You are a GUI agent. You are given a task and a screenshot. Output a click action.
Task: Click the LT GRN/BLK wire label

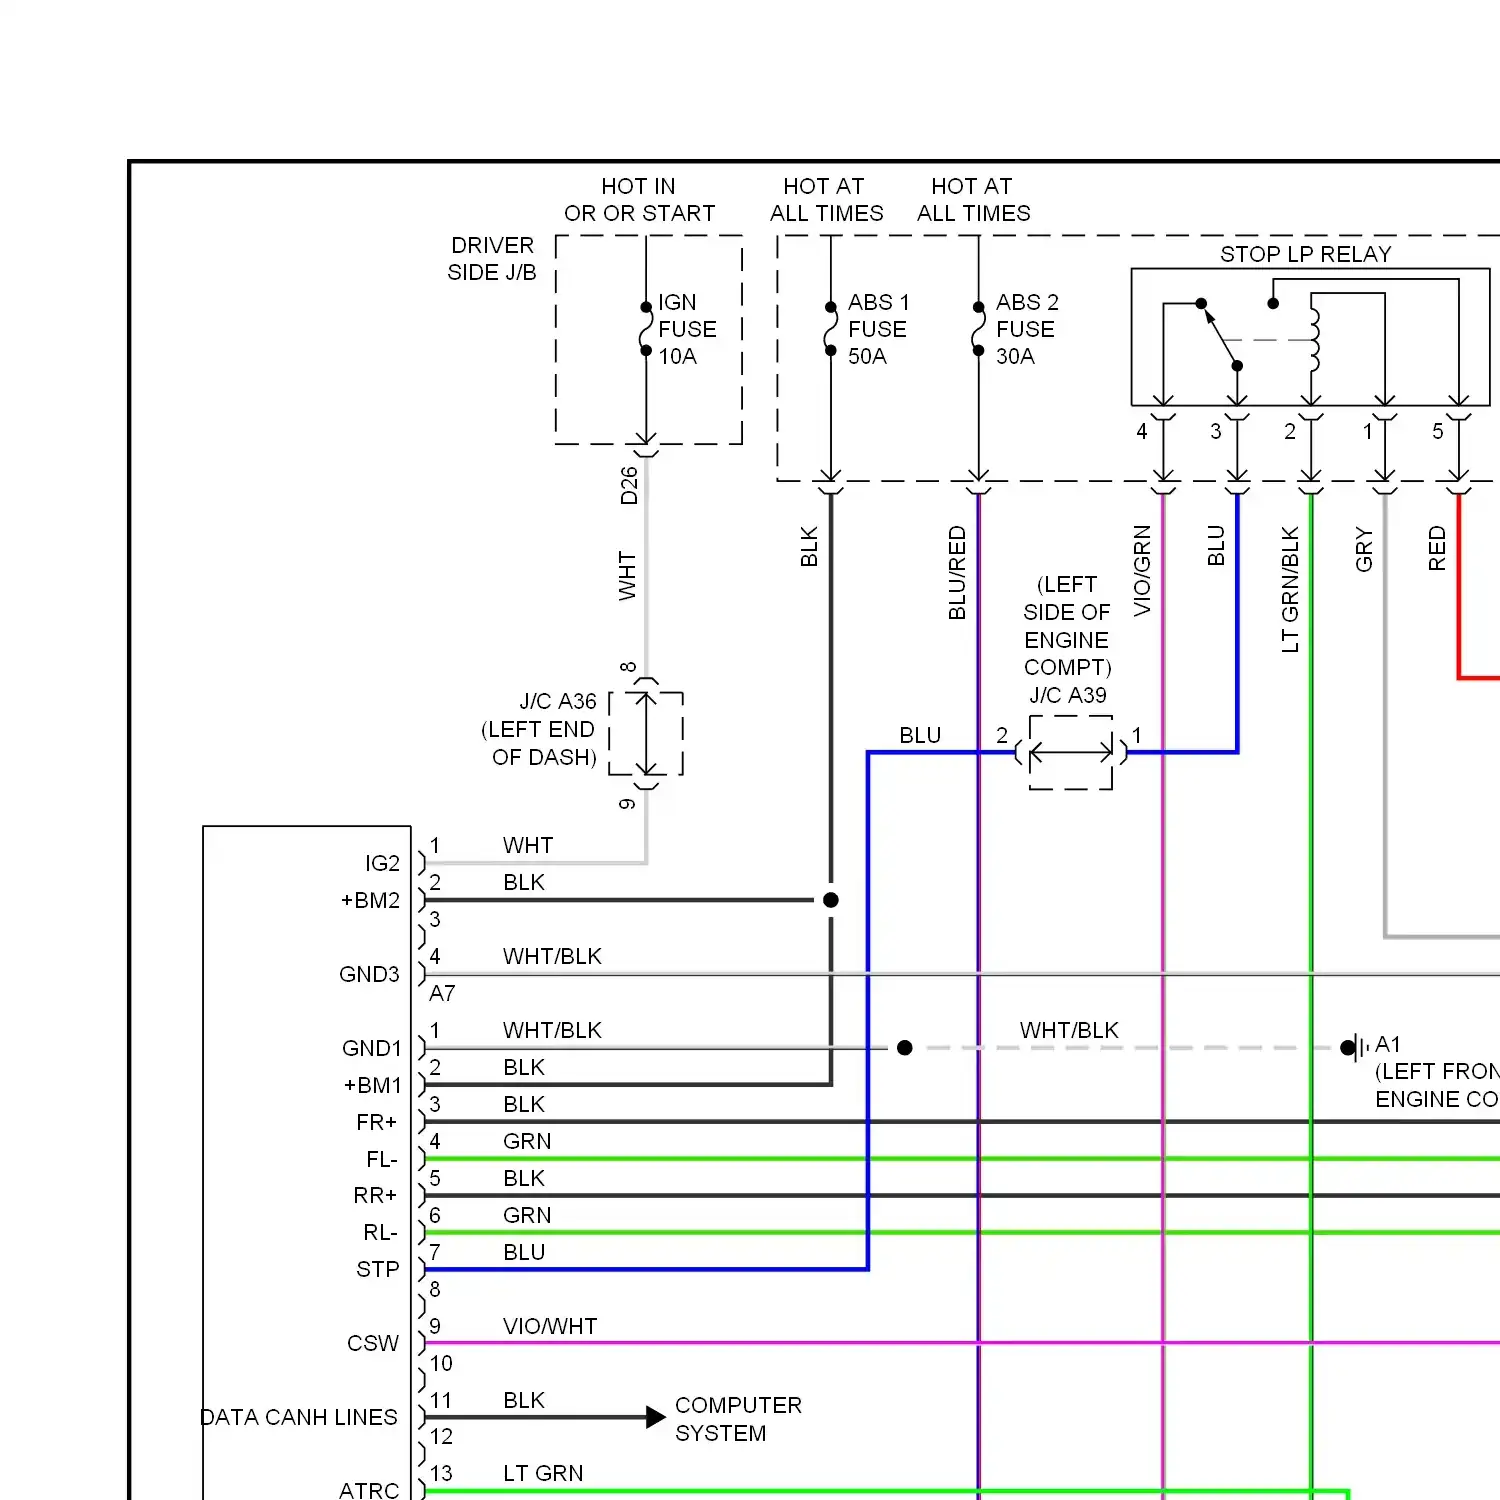[x=1290, y=589]
